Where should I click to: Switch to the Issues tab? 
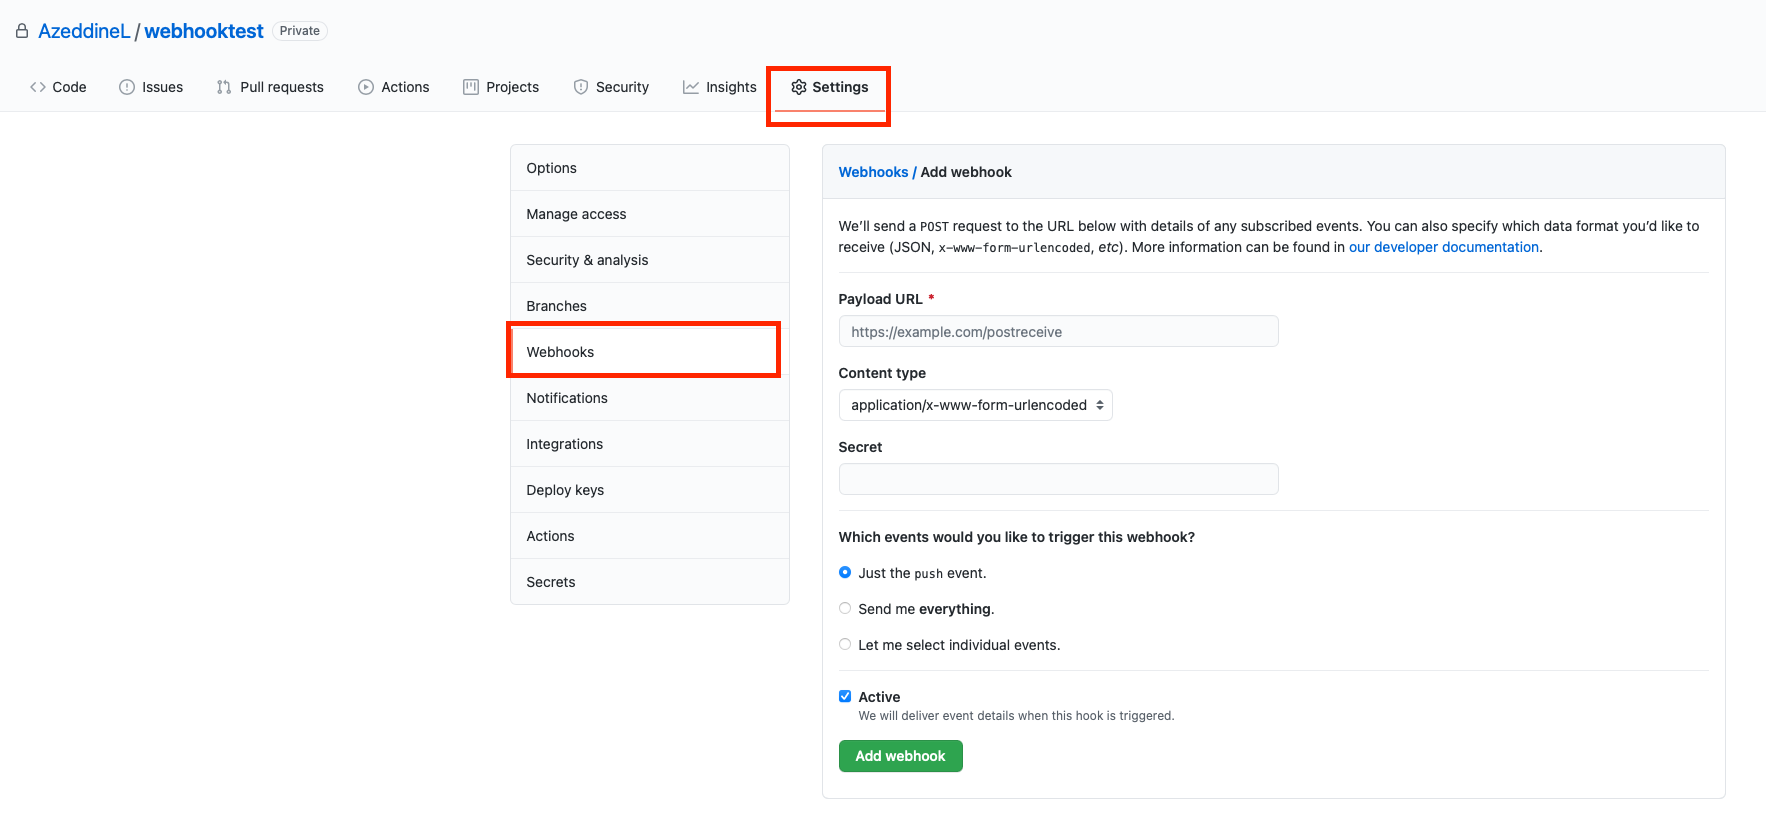click(x=151, y=87)
